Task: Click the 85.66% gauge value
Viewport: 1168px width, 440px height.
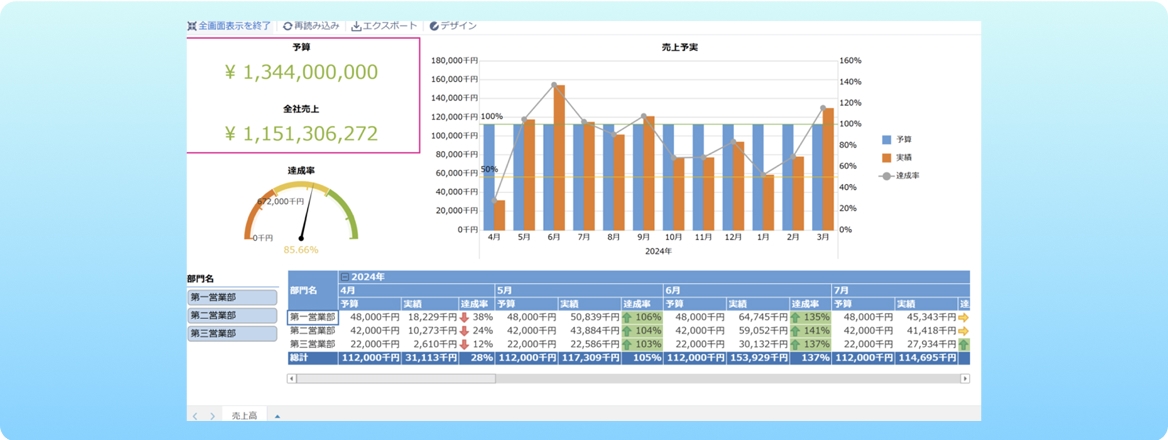Action: (x=301, y=249)
